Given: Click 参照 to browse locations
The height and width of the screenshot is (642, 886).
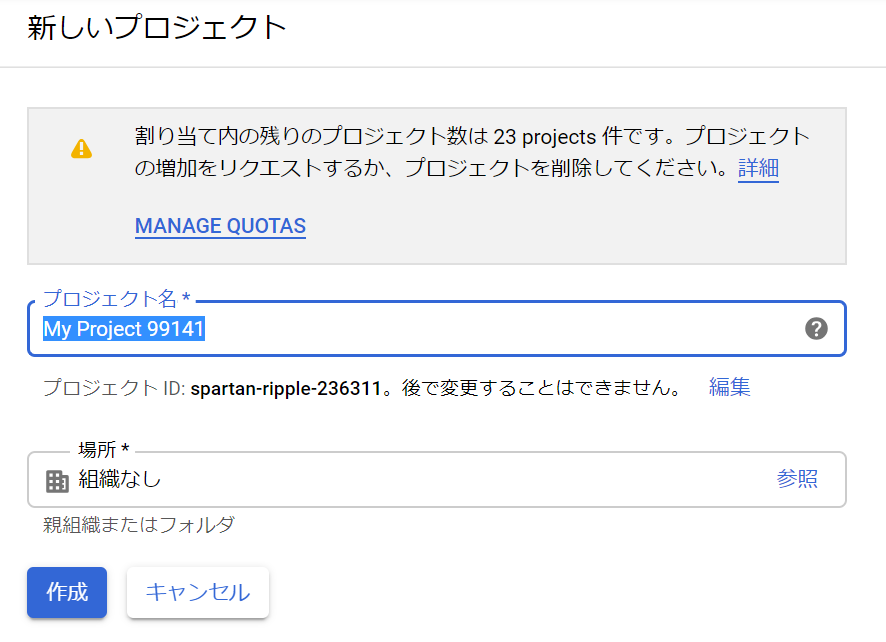Looking at the screenshot, I should (797, 479).
